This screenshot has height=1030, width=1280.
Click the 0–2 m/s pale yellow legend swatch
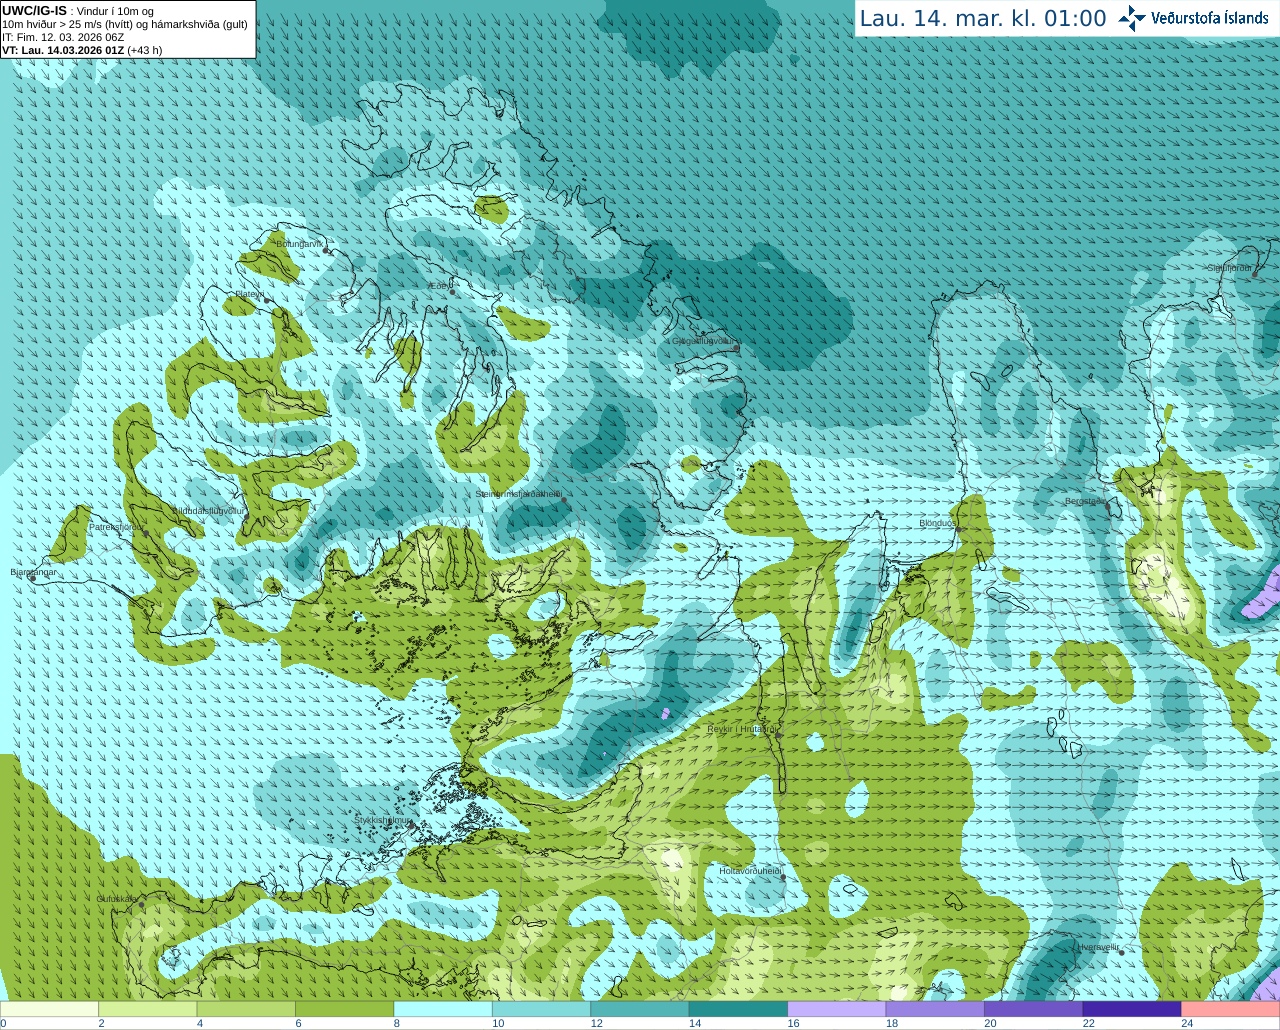tap(49, 1009)
